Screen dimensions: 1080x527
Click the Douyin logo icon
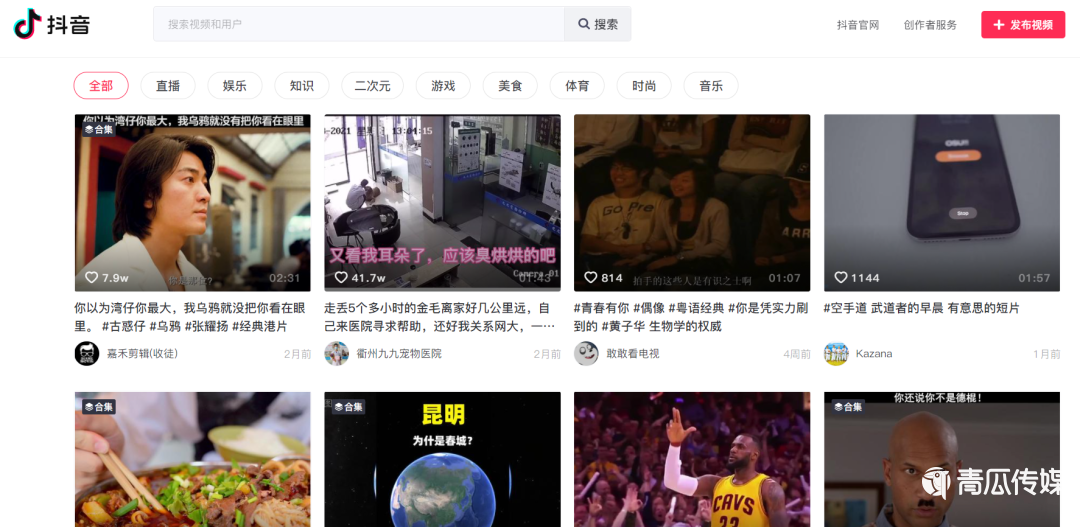(27, 24)
